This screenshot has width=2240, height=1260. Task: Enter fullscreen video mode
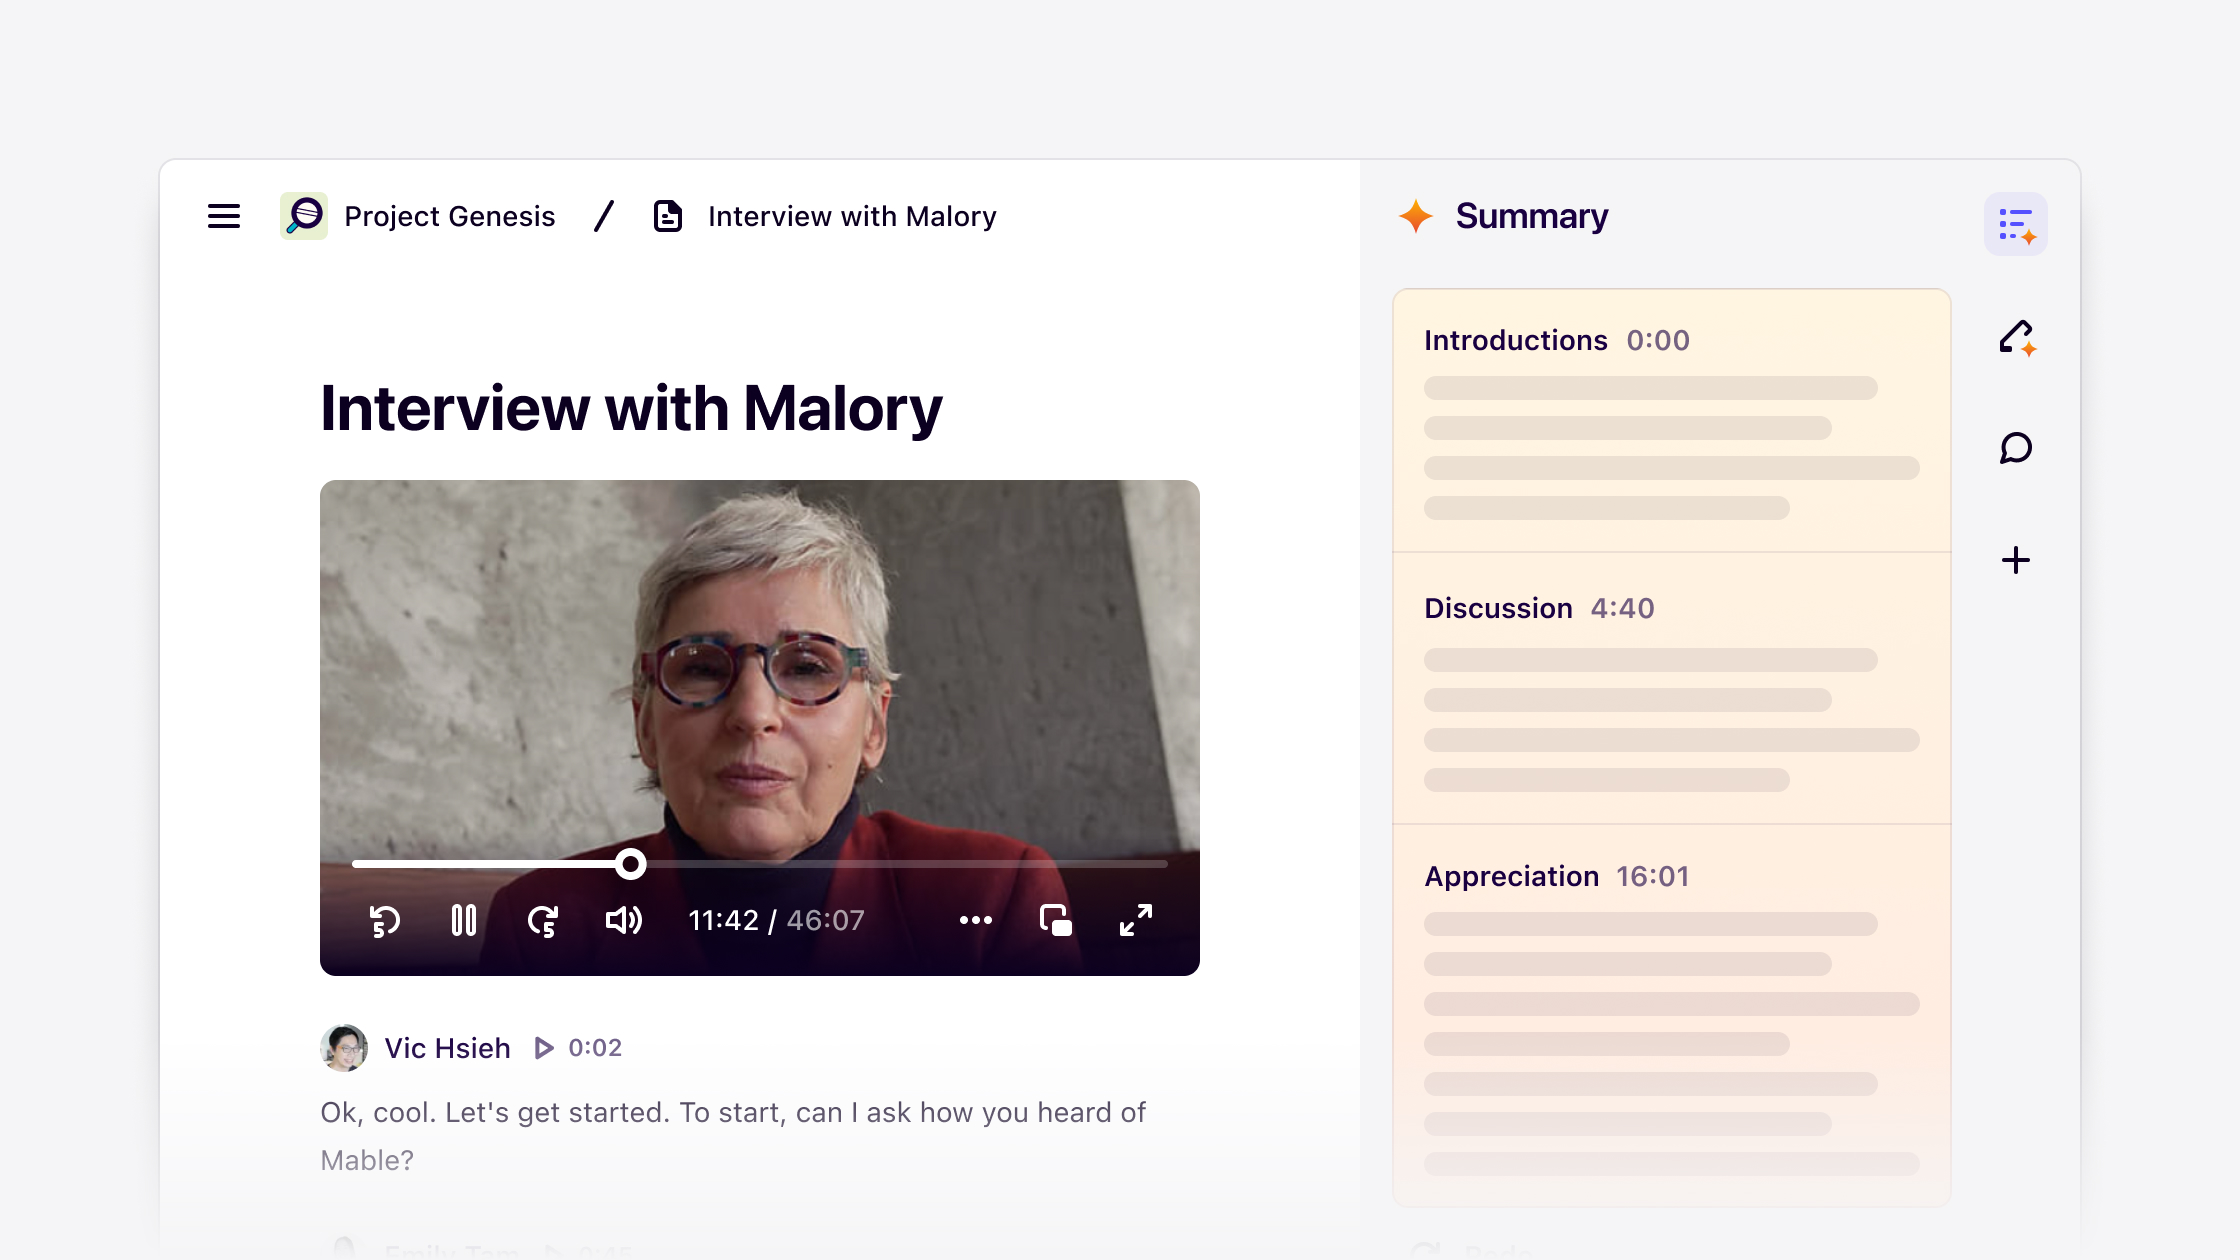click(1136, 920)
